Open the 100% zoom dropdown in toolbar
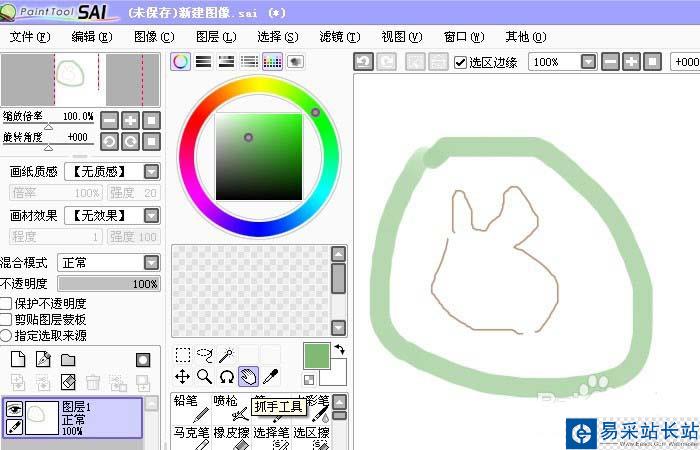The height and width of the screenshot is (450, 700). tap(588, 62)
